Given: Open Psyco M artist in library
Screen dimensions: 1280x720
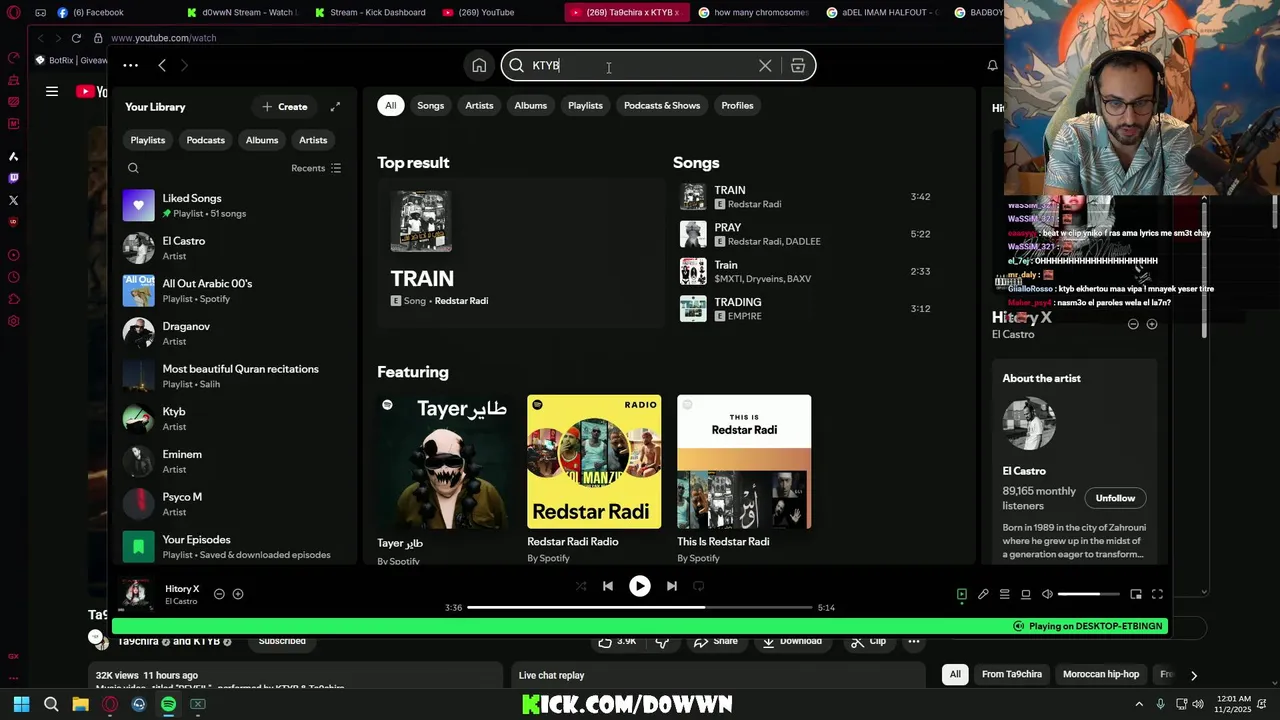Looking at the screenshot, I should tap(234, 504).
